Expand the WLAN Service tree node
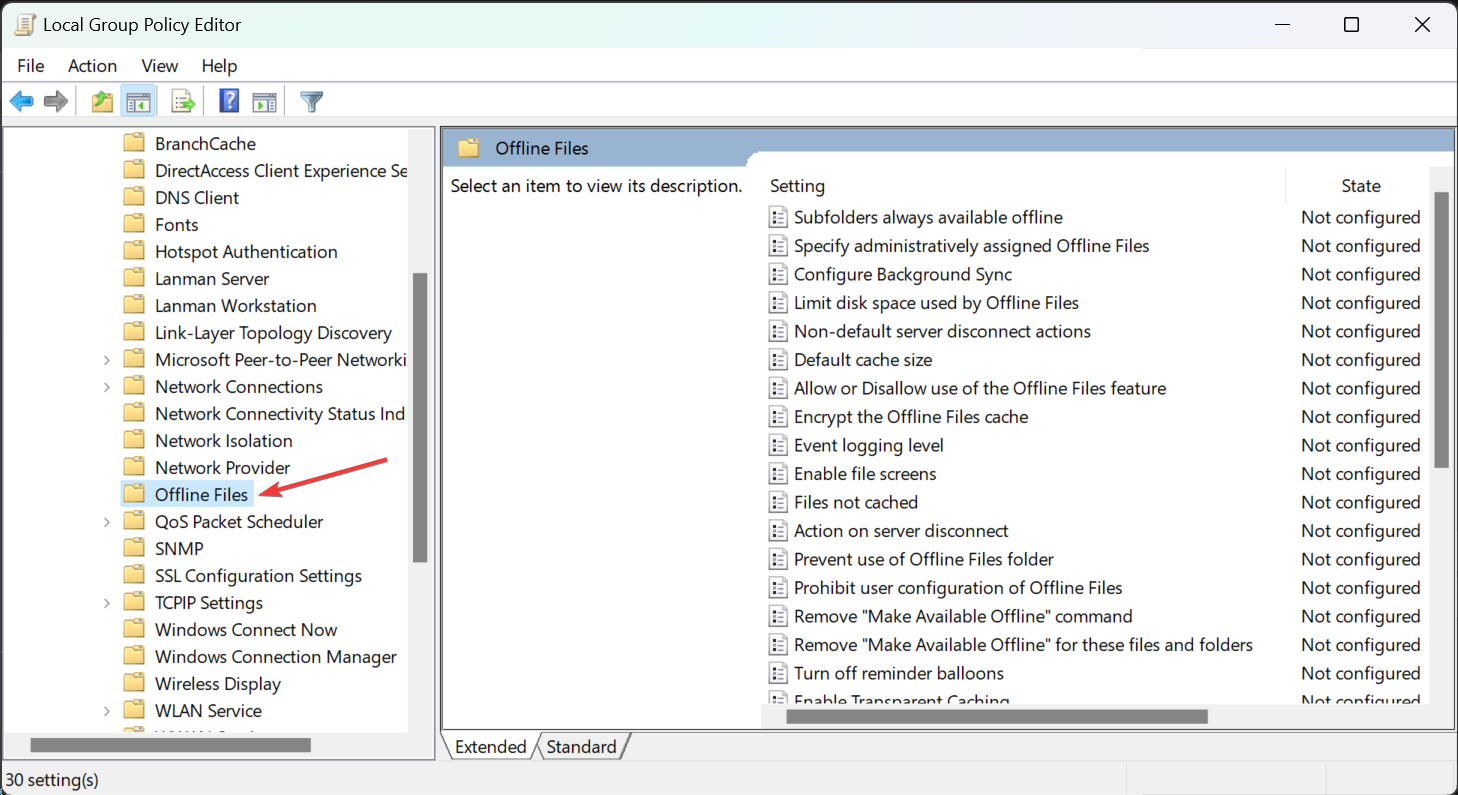The image size is (1458, 795). coord(107,711)
